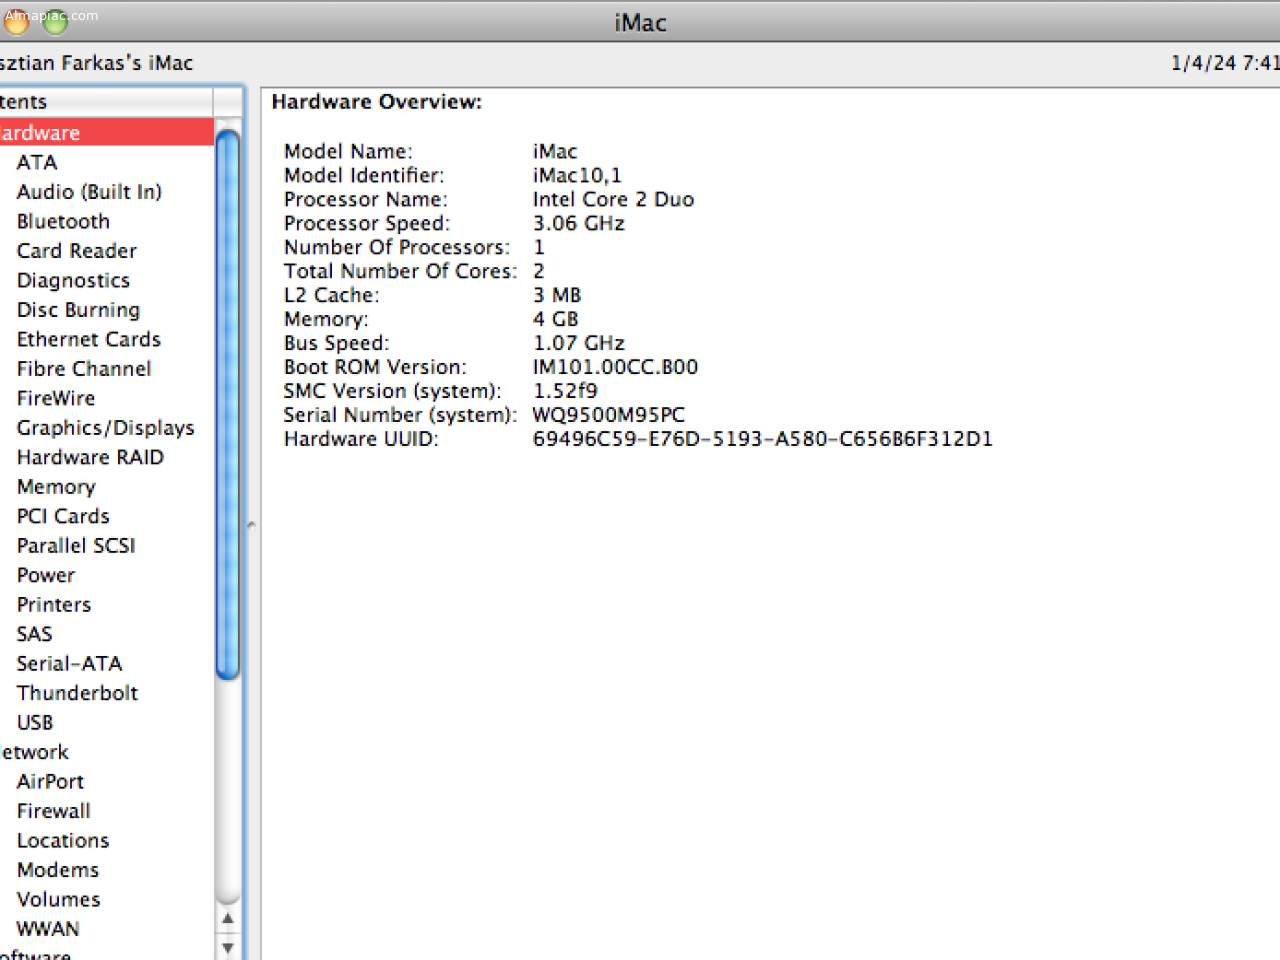
Task: Click the window's green zoom button
Action: coord(55,20)
